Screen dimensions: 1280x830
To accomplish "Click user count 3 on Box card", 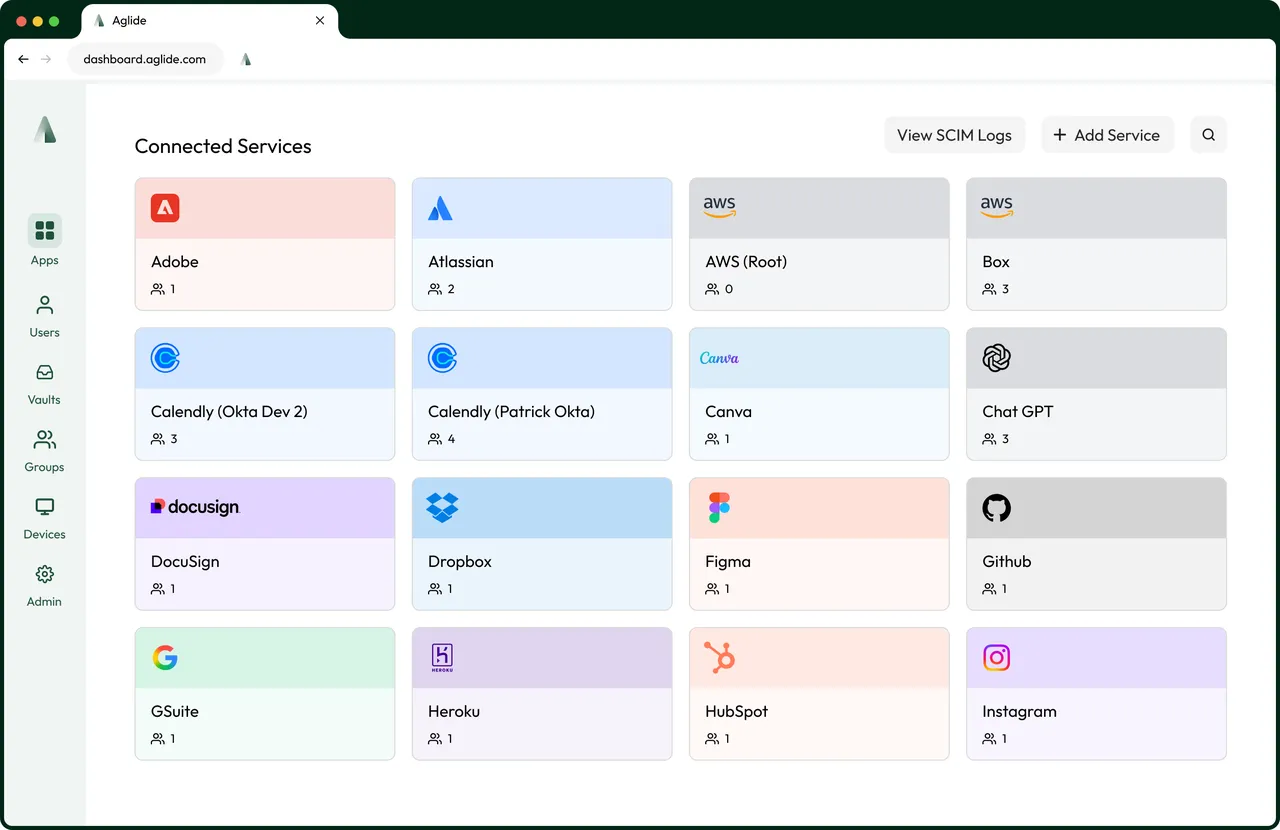I will tap(1005, 289).
